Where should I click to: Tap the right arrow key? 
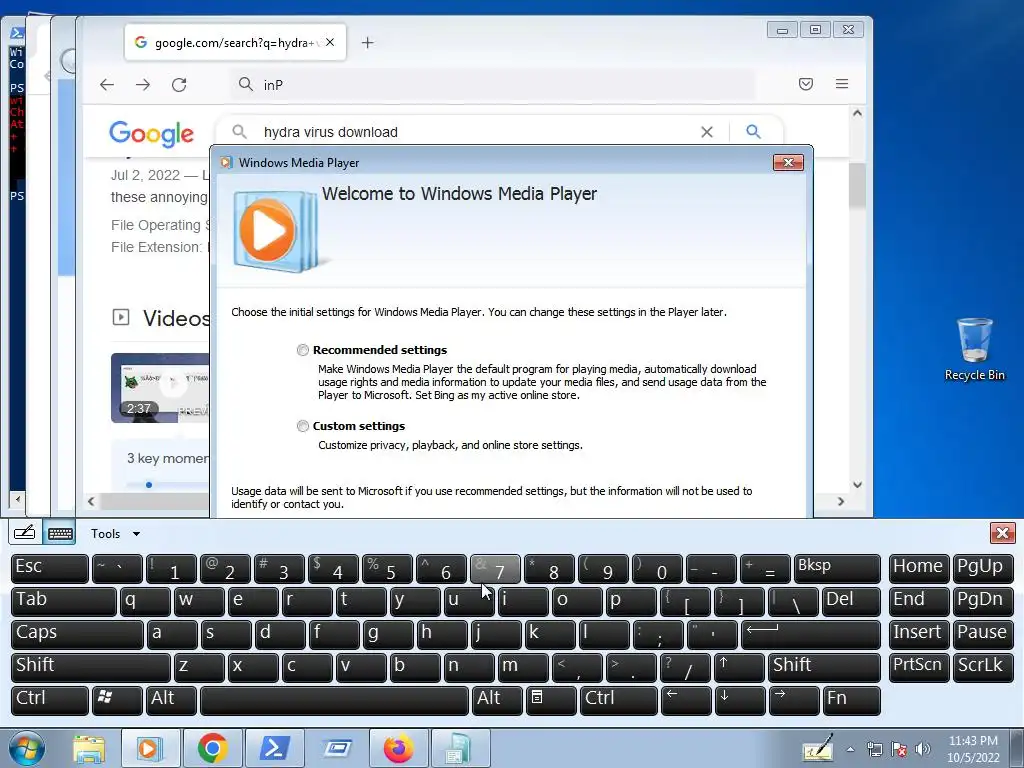(793, 700)
